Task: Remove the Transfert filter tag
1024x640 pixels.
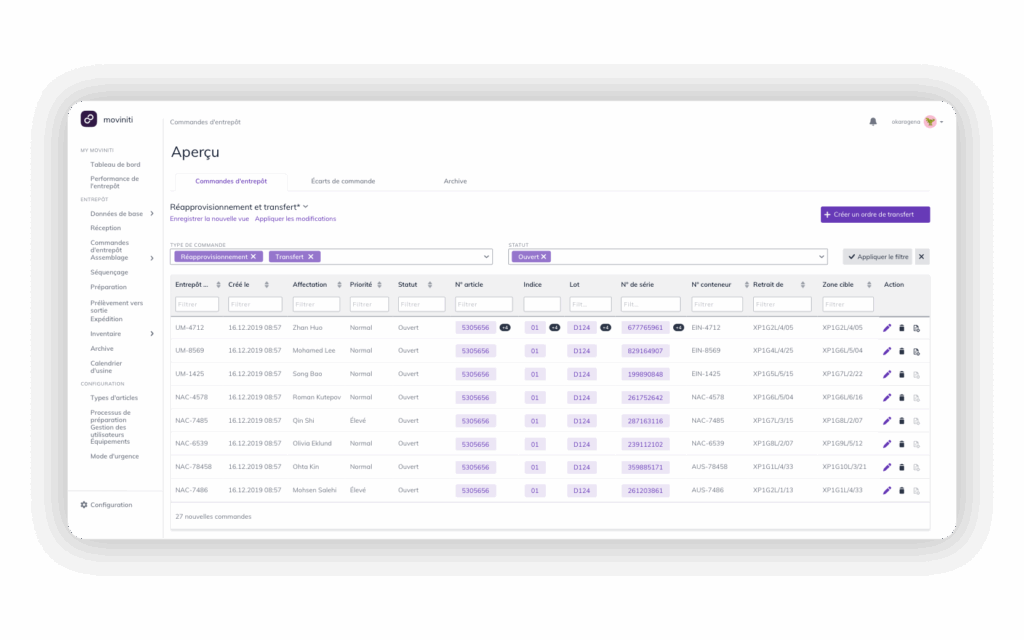Action: click(x=311, y=257)
